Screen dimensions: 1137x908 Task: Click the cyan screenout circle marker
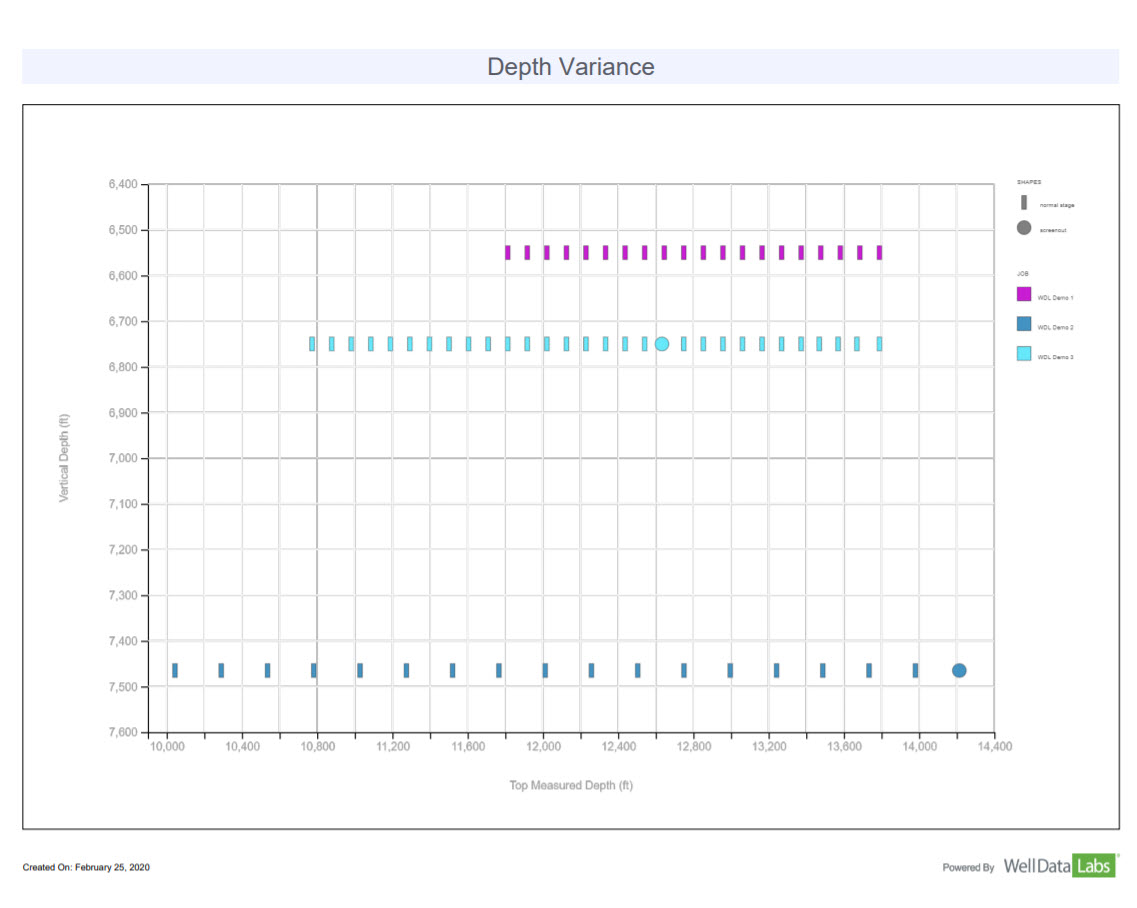tap(662, 344)
